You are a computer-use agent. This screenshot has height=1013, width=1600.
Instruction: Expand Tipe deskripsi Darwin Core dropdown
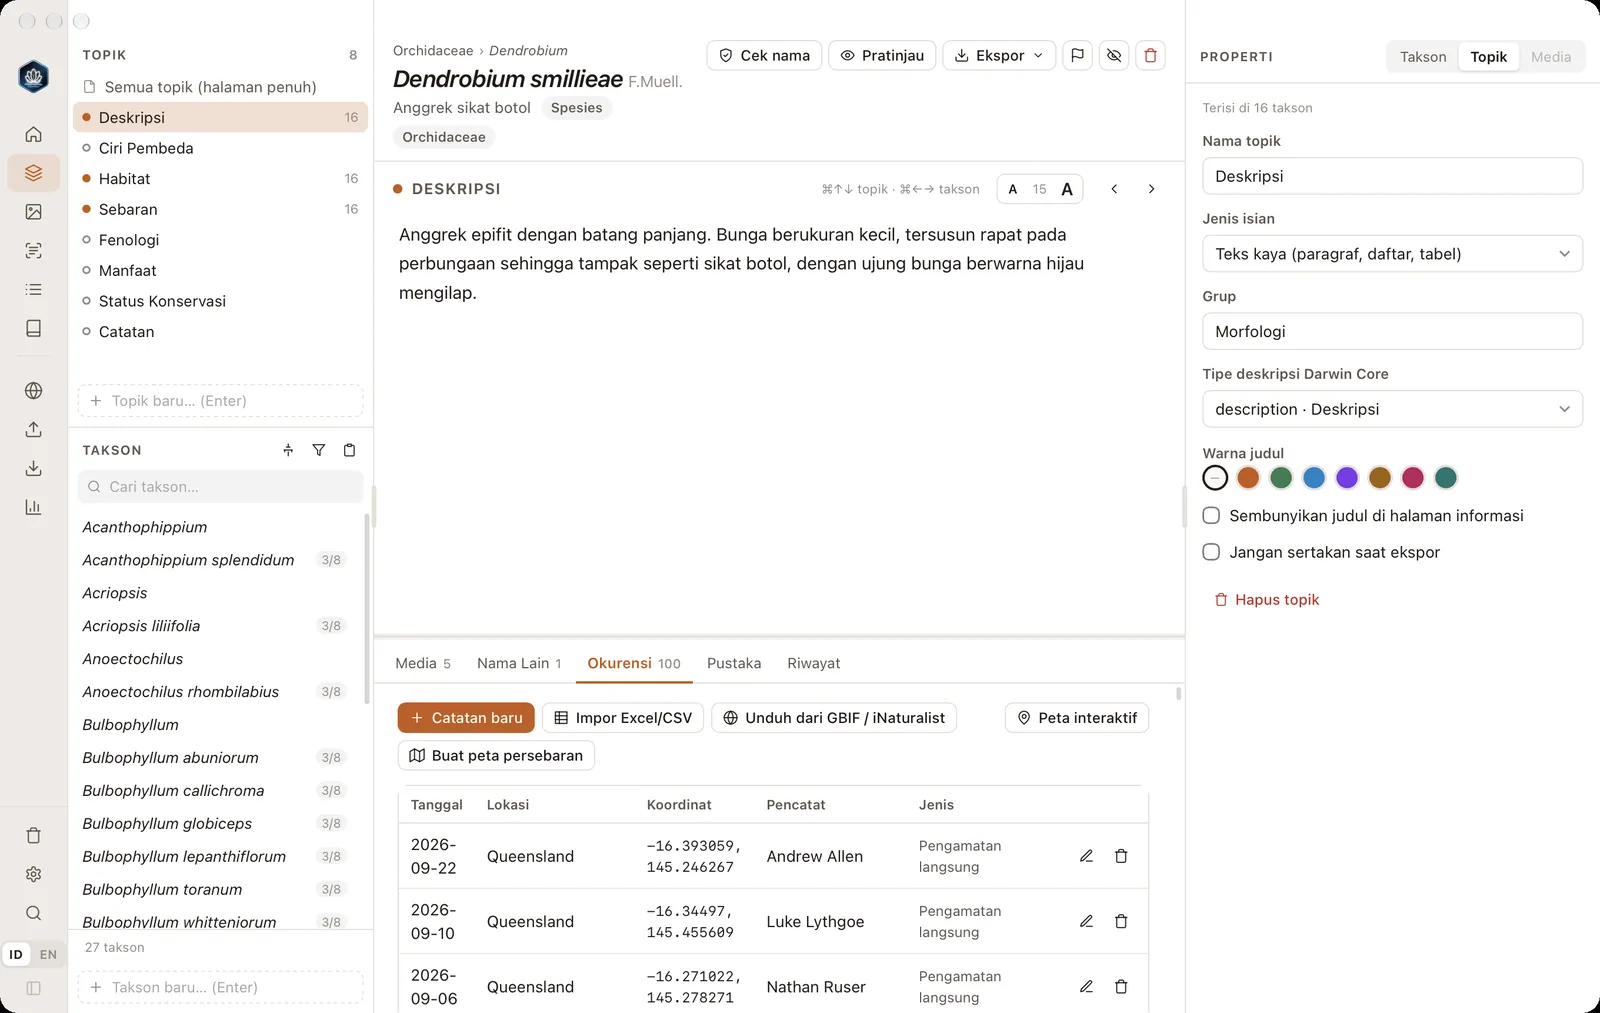click(x=1392, y=409)
